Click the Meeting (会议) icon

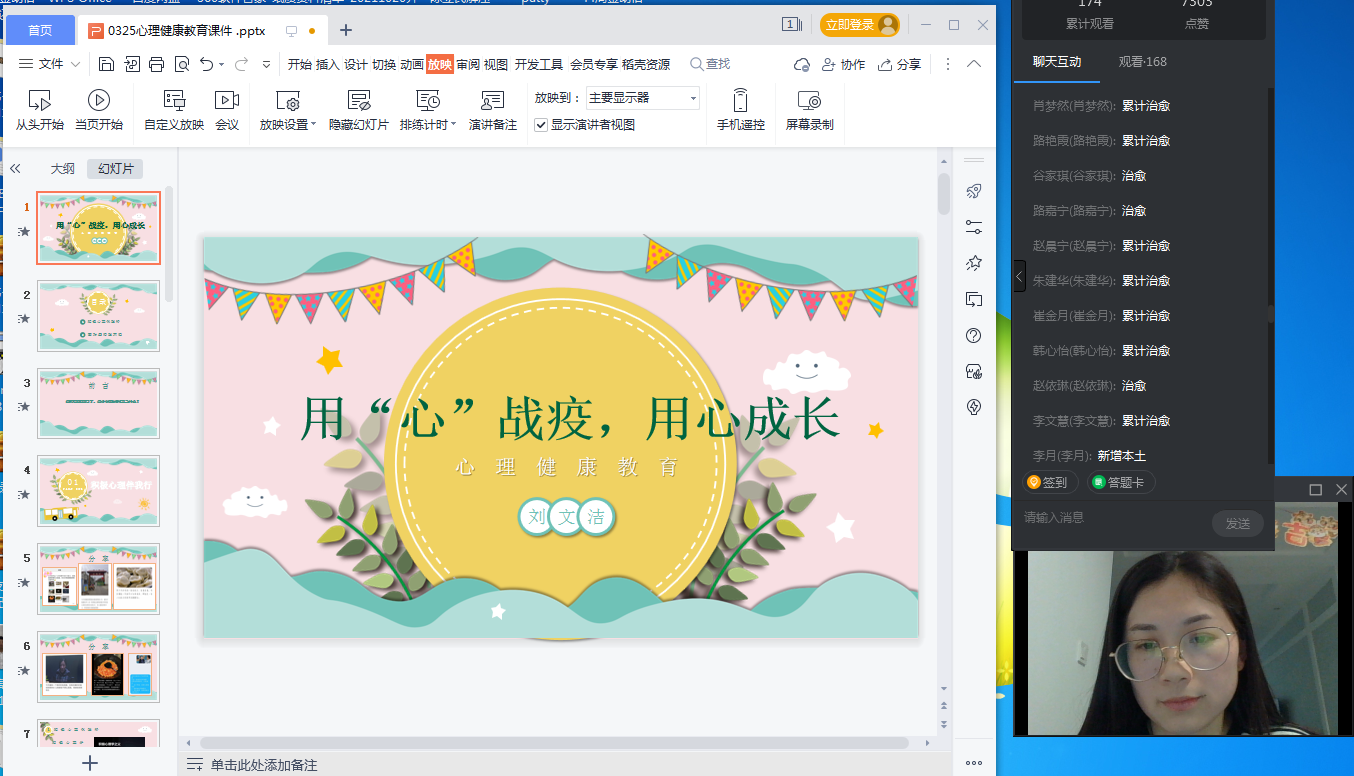227,110
